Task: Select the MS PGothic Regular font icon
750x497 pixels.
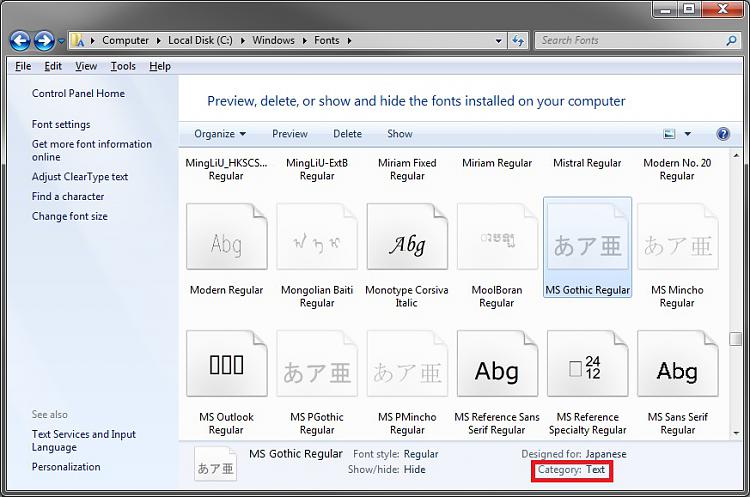Action: coord(317,364)
